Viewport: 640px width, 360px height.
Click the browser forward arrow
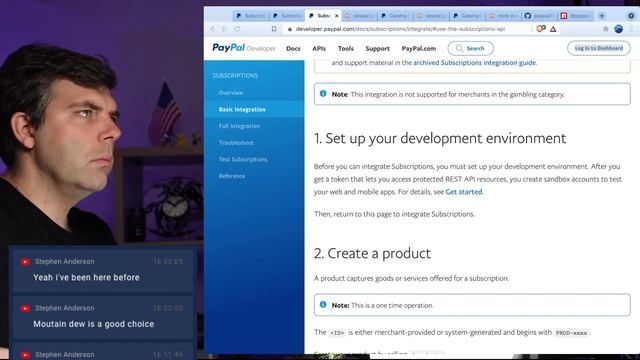click(224, 29)
